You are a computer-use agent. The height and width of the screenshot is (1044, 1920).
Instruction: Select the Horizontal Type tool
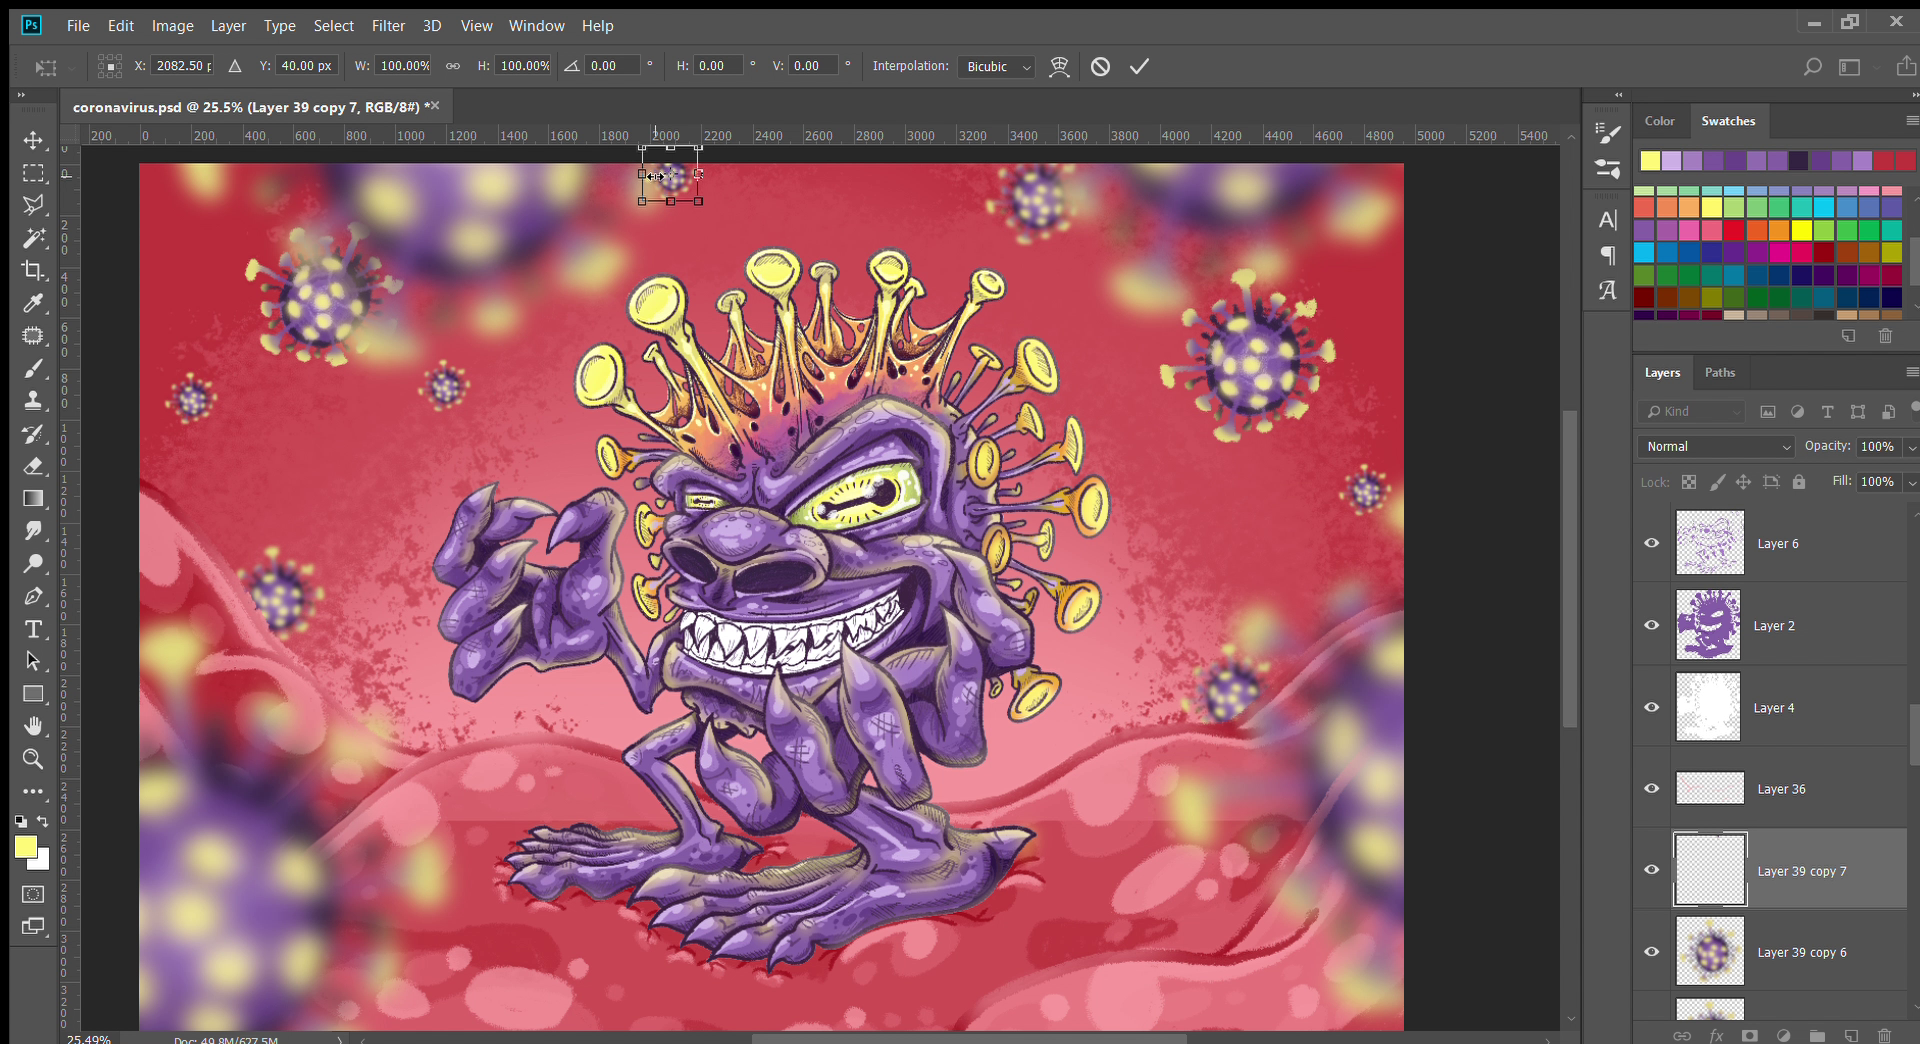33,629
